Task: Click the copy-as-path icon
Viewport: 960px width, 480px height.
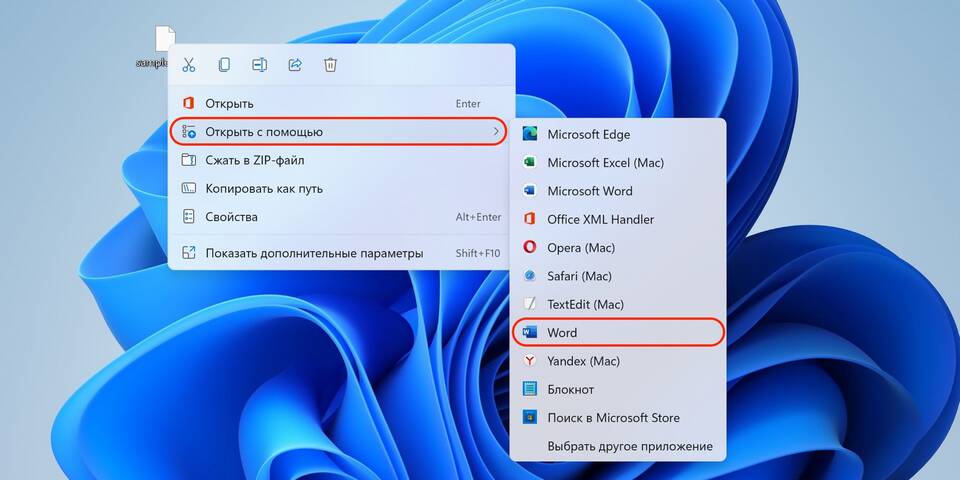Action: [189, 189]
